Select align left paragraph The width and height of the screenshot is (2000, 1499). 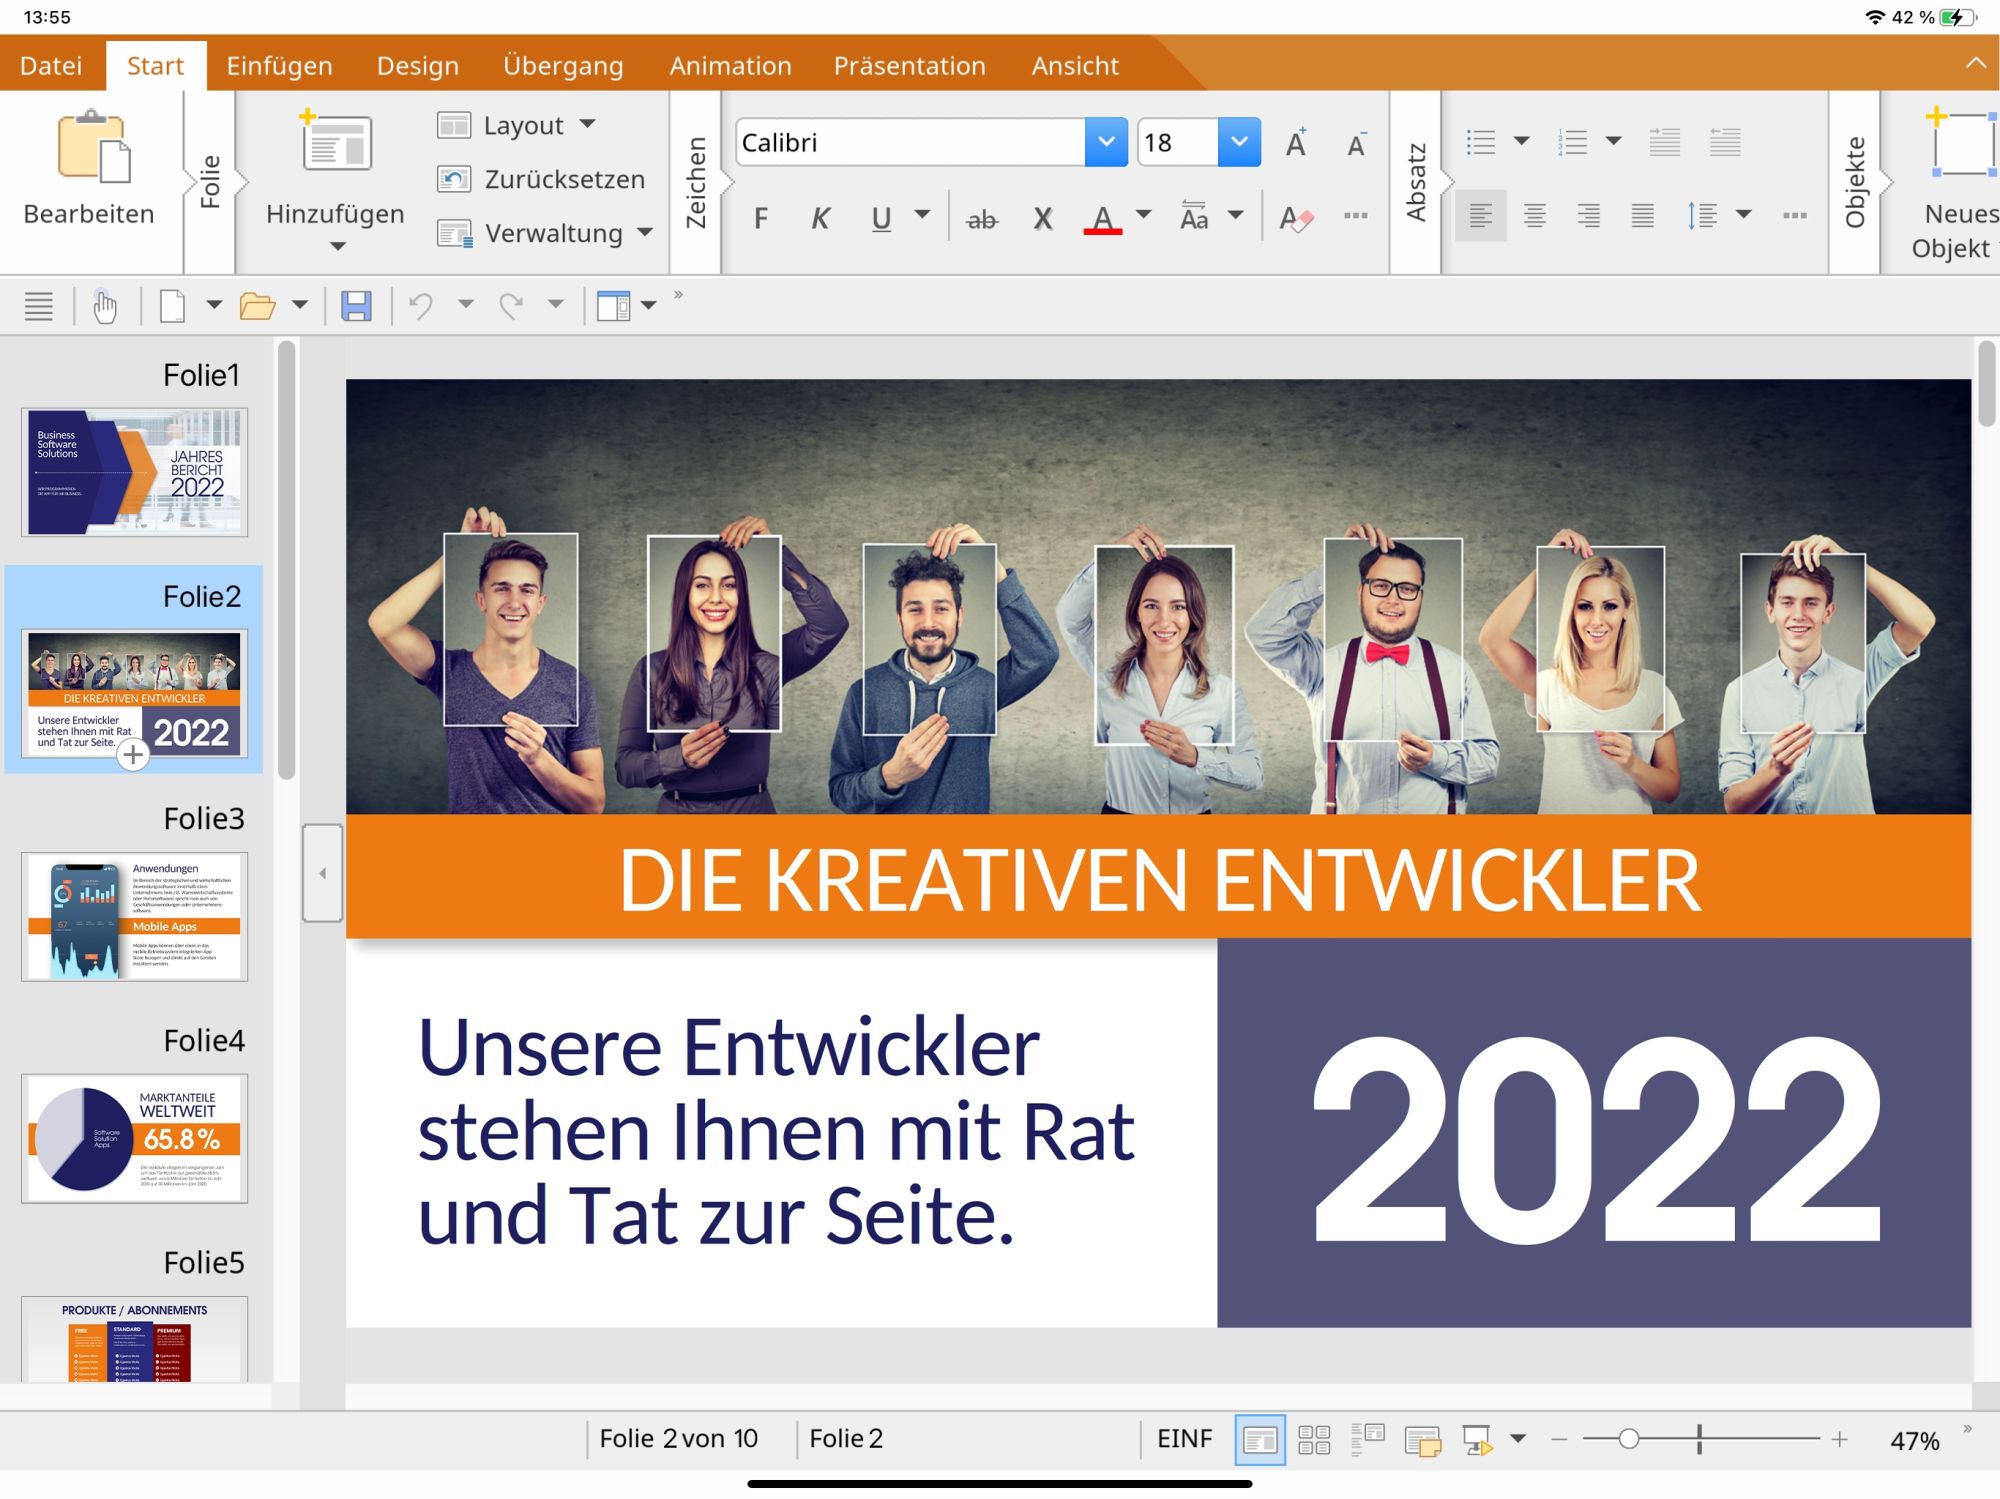point(1481,216)
